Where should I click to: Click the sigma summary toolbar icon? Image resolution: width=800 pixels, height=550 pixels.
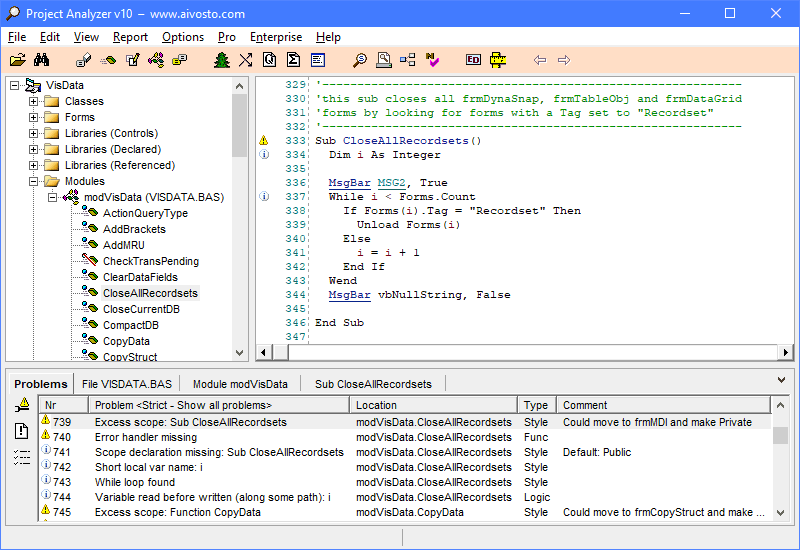[294, 60]
